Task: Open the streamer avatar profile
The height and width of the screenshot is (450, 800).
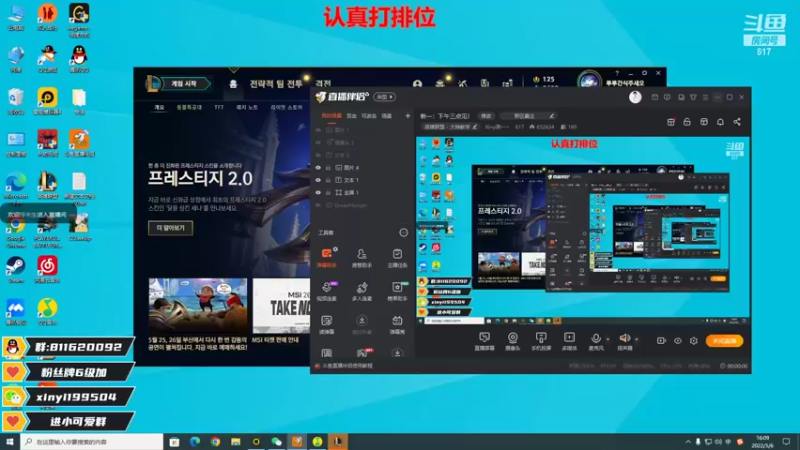Action: (635, 97)
